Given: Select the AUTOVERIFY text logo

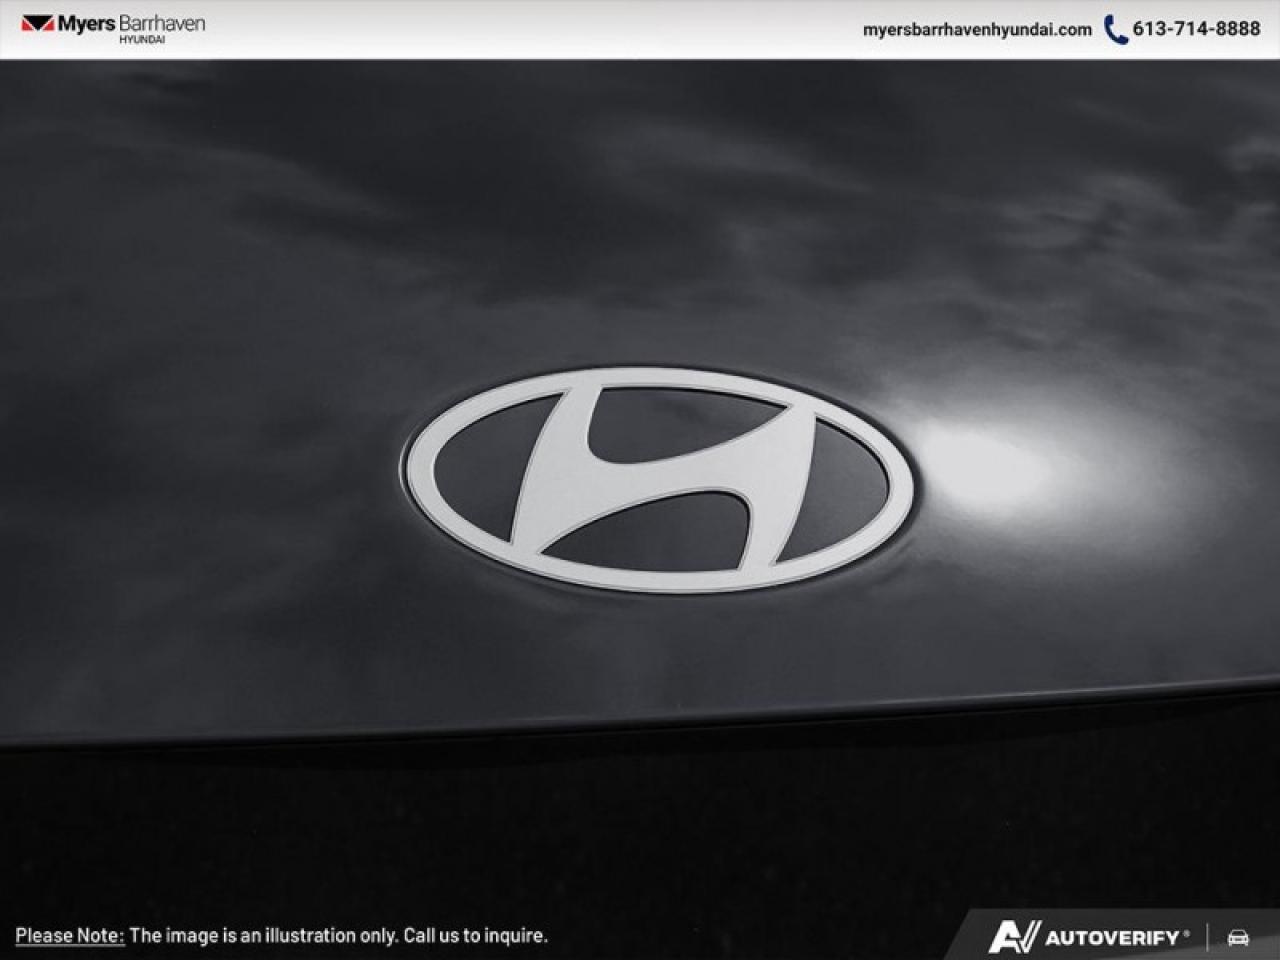Looking at the screenshot, I should click(x=1114, y=937).
